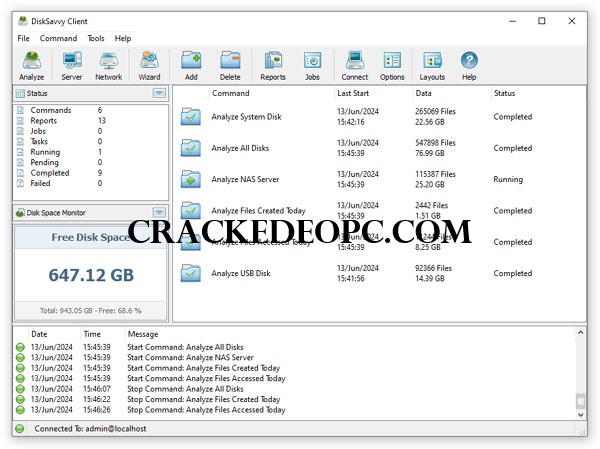
Task: Select log 'Stop Command: Analyze Files Accessed Today'
Action: tap(206, 410)
